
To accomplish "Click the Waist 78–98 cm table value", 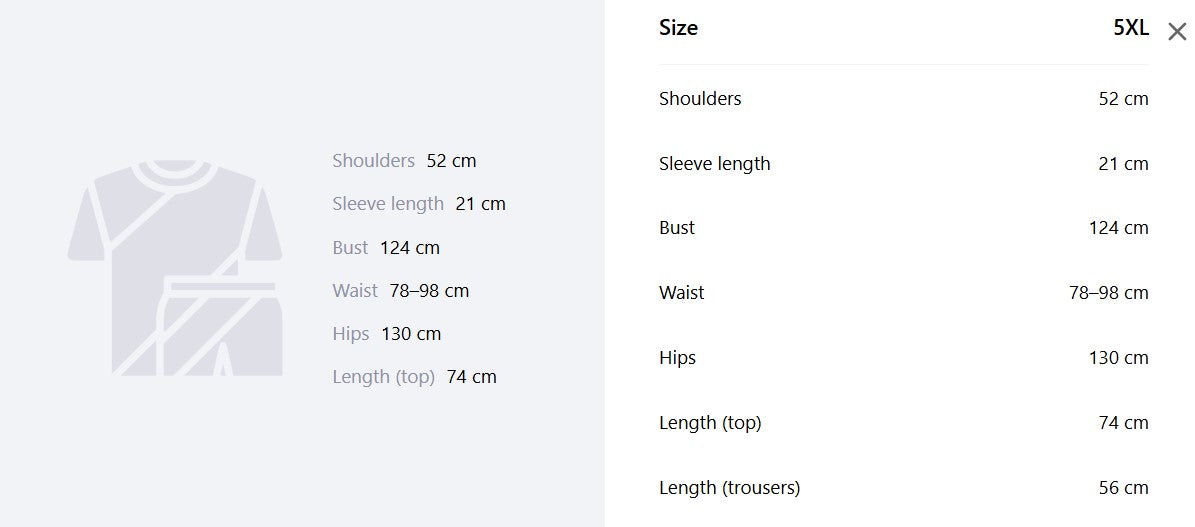I will click(x=1109, y=293).
